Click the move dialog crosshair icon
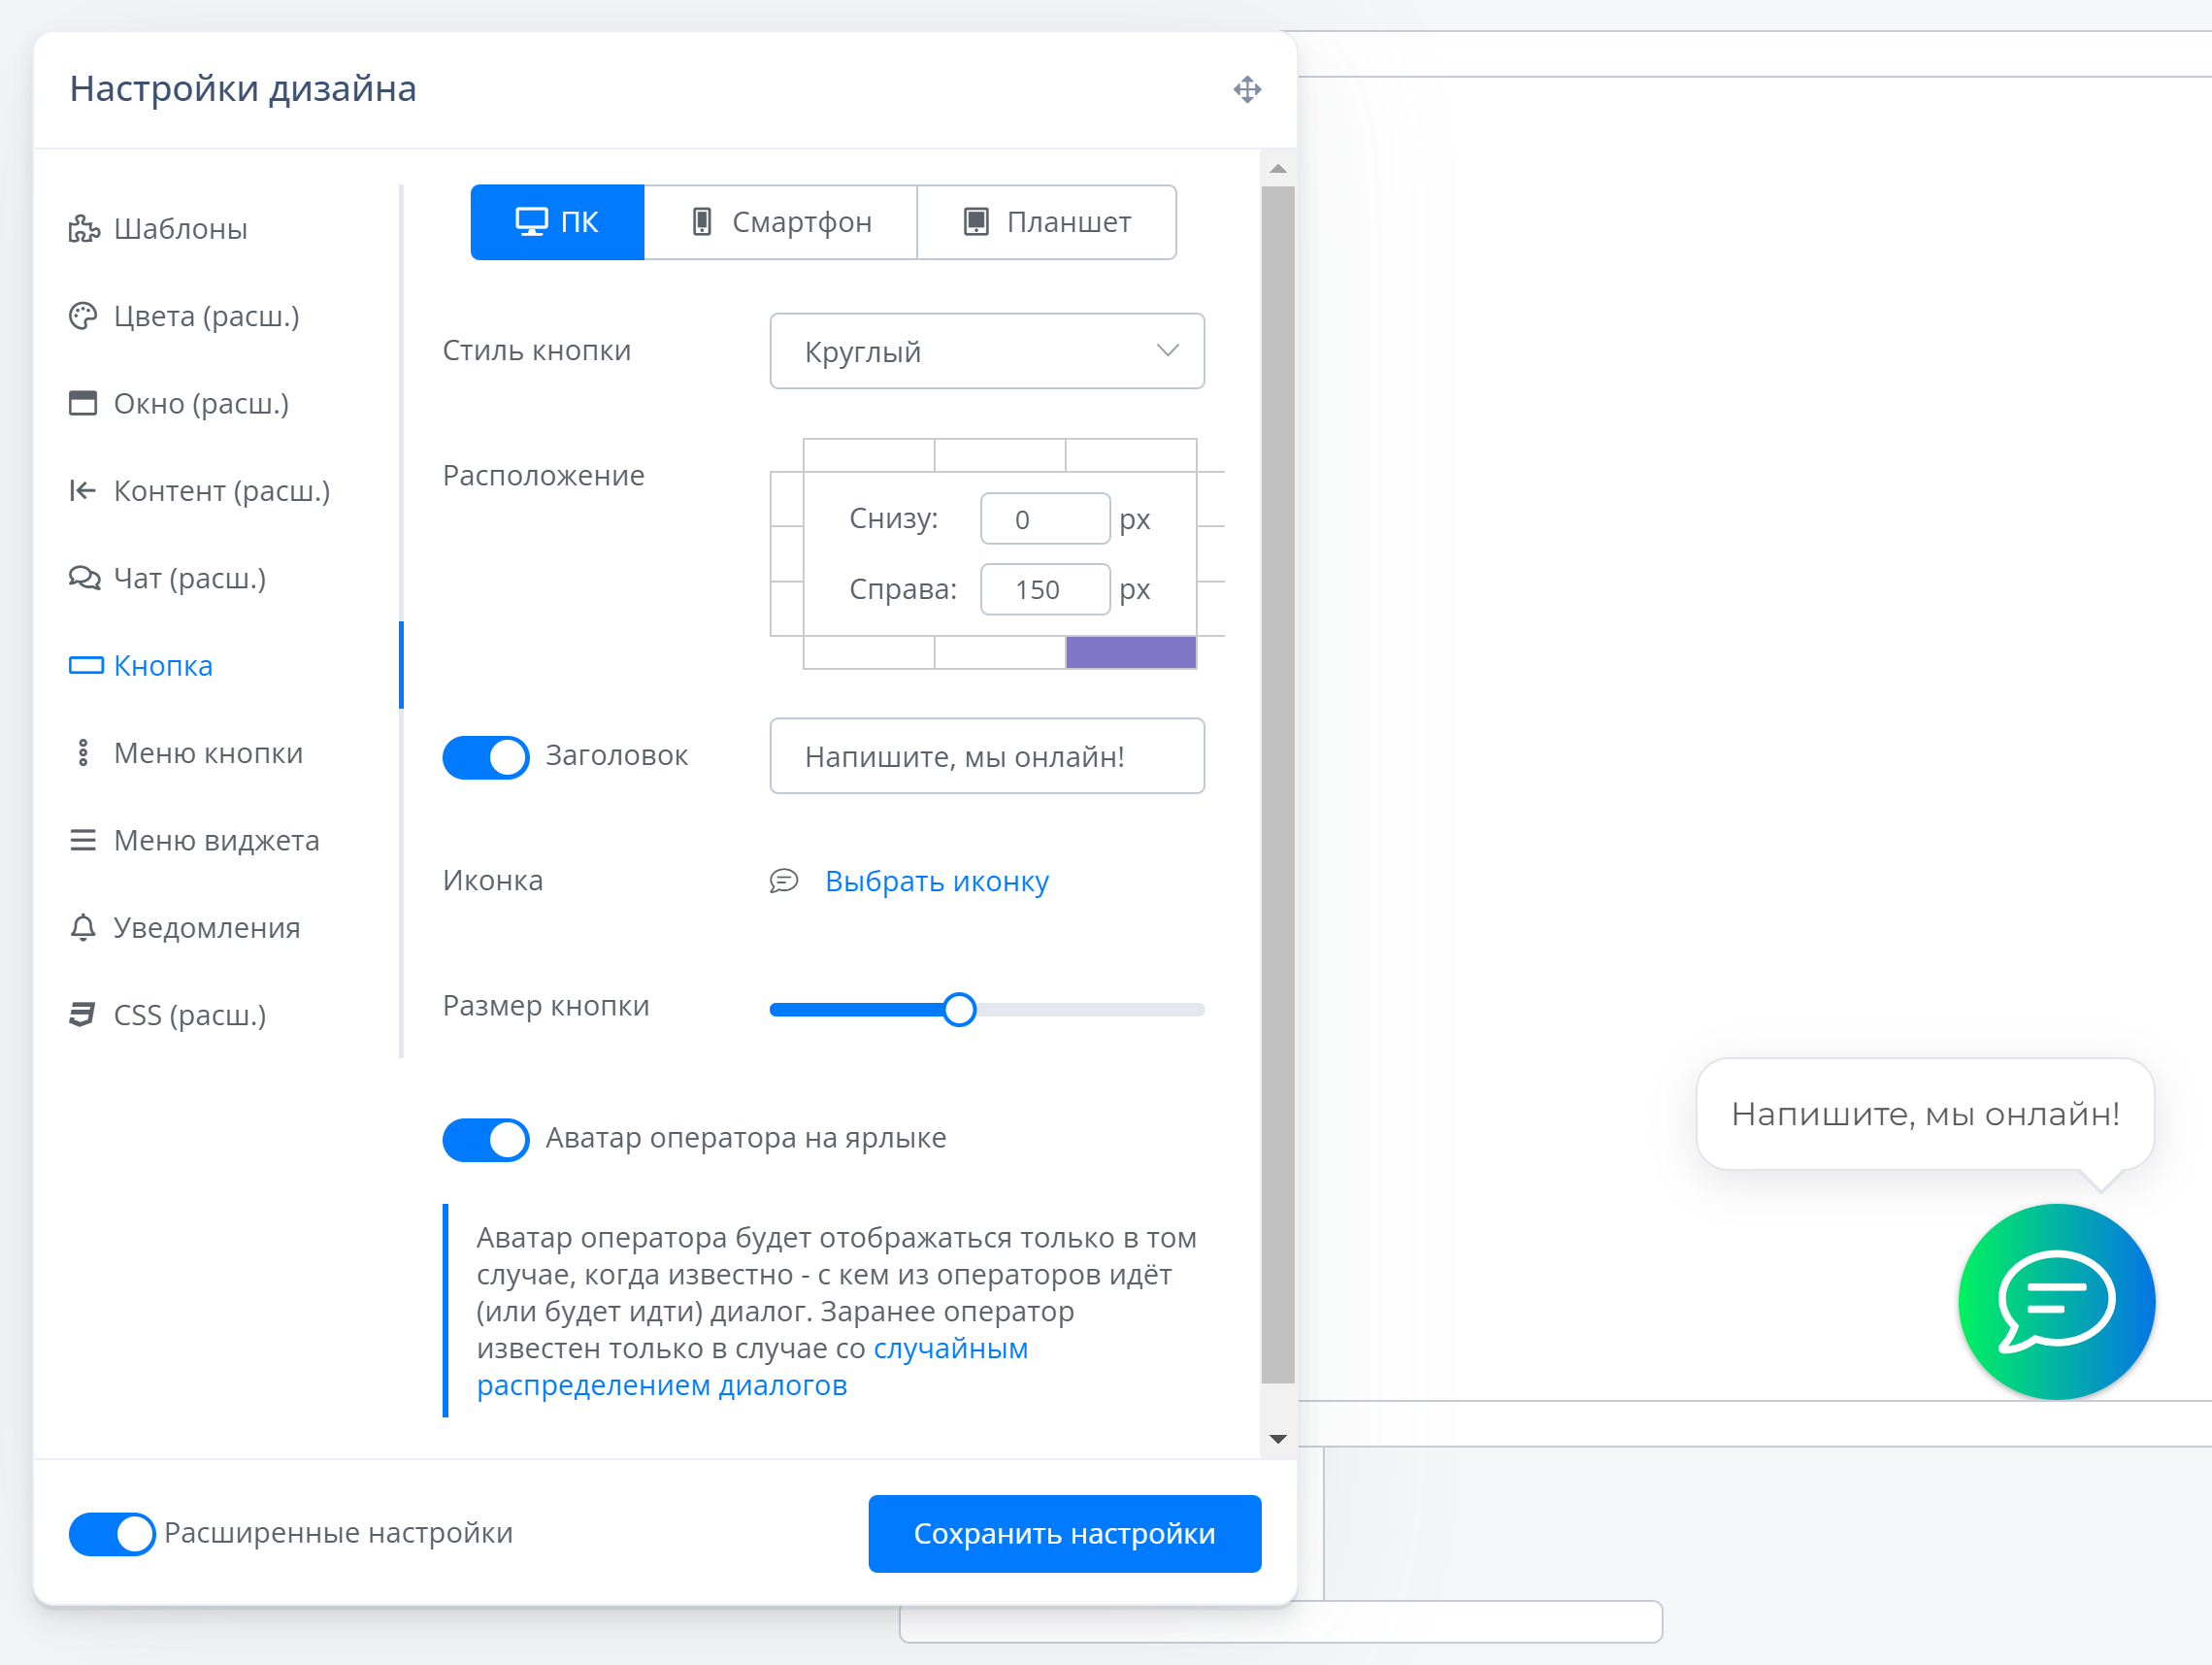Viewport: 2212px width, 1665px height. (1247, 90)
